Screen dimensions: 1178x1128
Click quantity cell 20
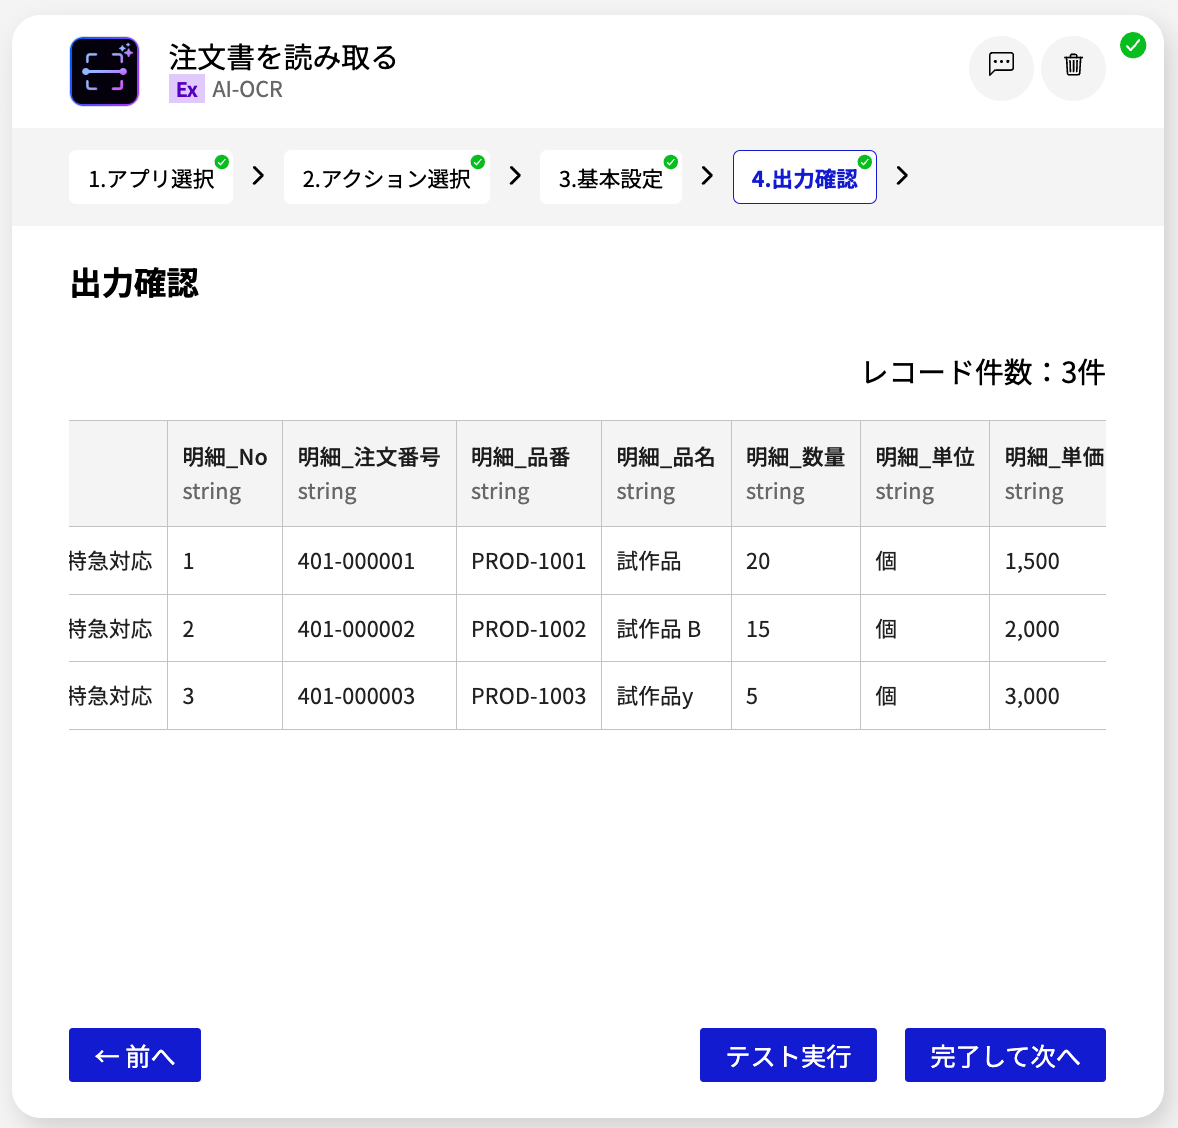(796, 561)
